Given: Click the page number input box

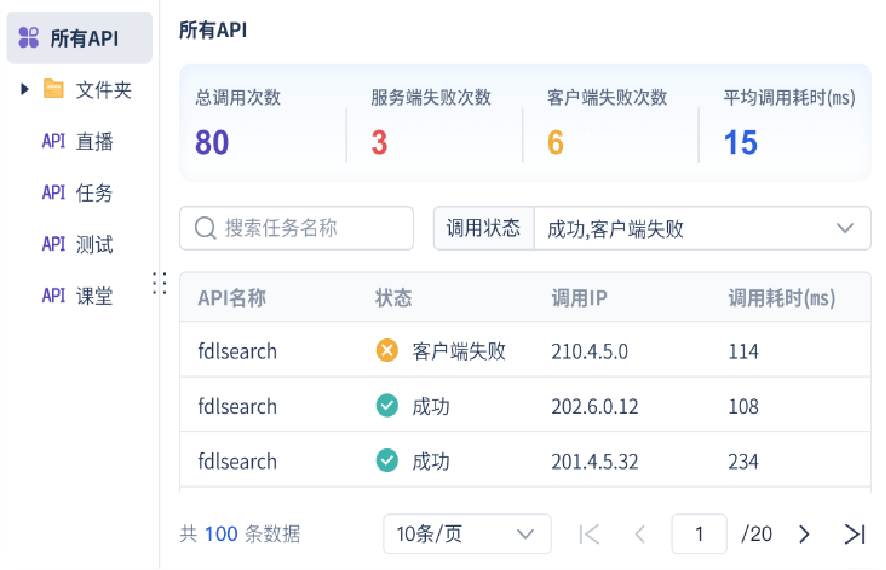Looking at the screenshot, I should [699, 534].
